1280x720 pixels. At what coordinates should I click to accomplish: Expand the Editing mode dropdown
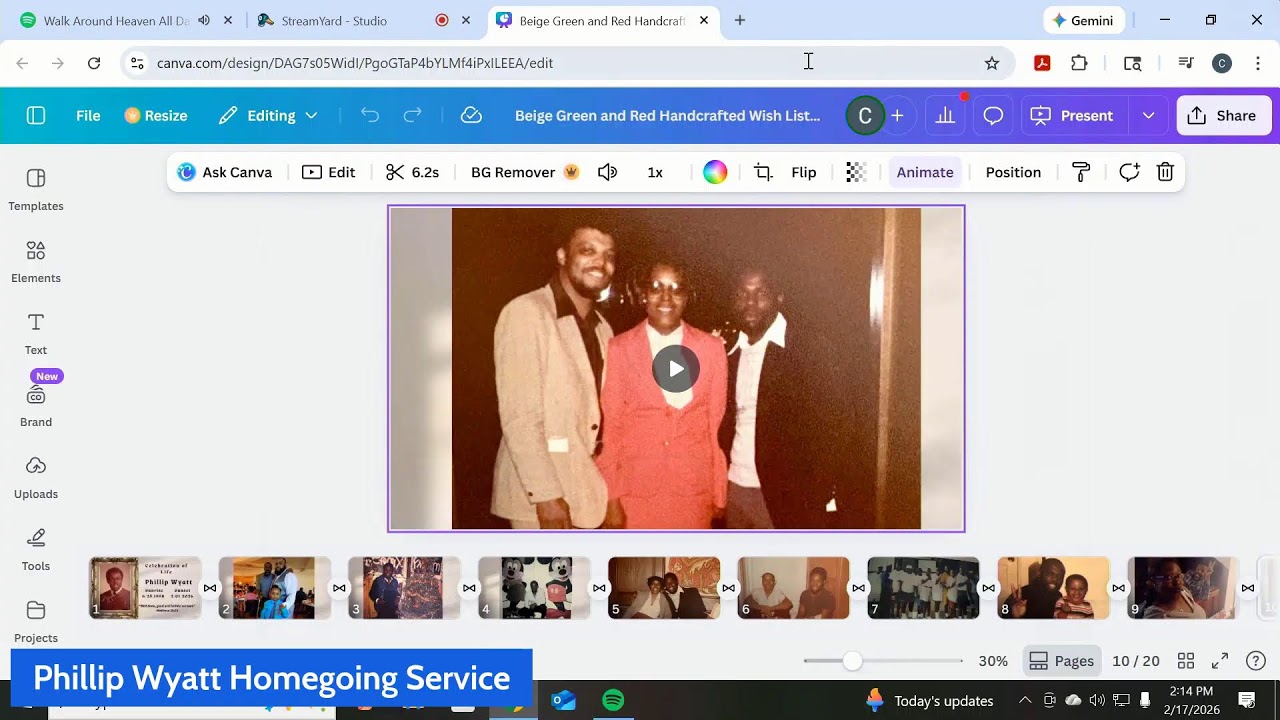[268, 116]
